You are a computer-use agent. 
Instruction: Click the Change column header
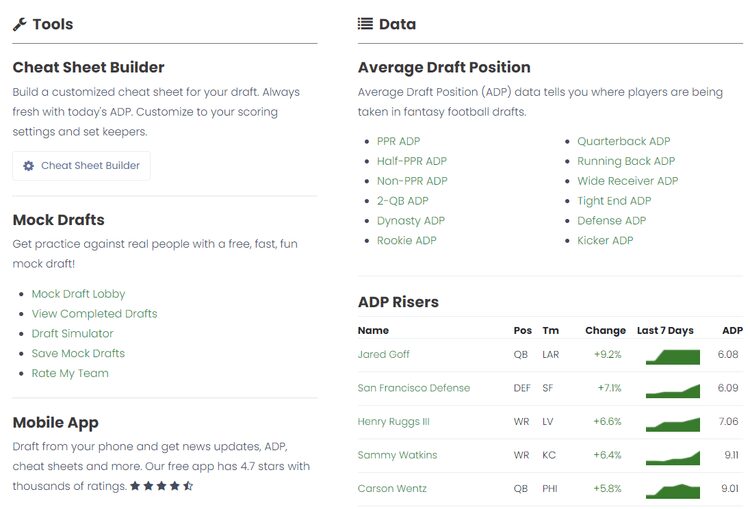tap(605, 331)
